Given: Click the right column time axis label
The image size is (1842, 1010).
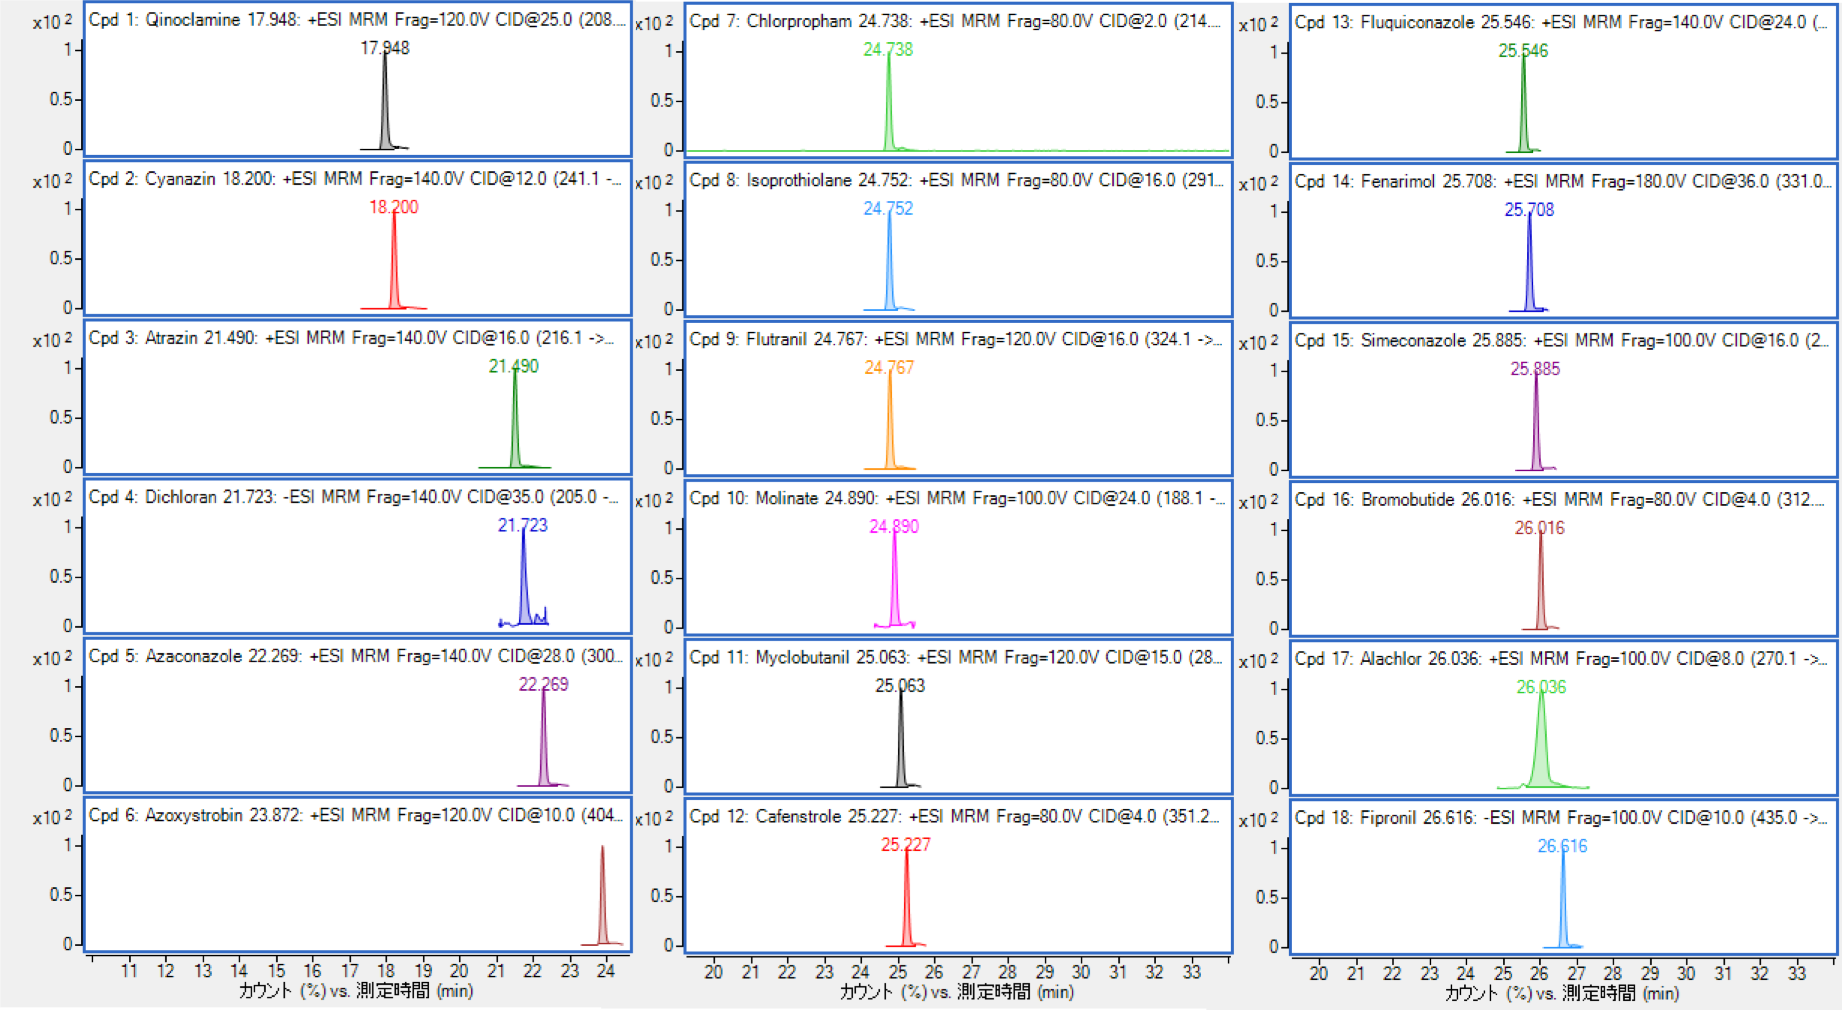Looking at the screenshot, I should coord(1561,992).
